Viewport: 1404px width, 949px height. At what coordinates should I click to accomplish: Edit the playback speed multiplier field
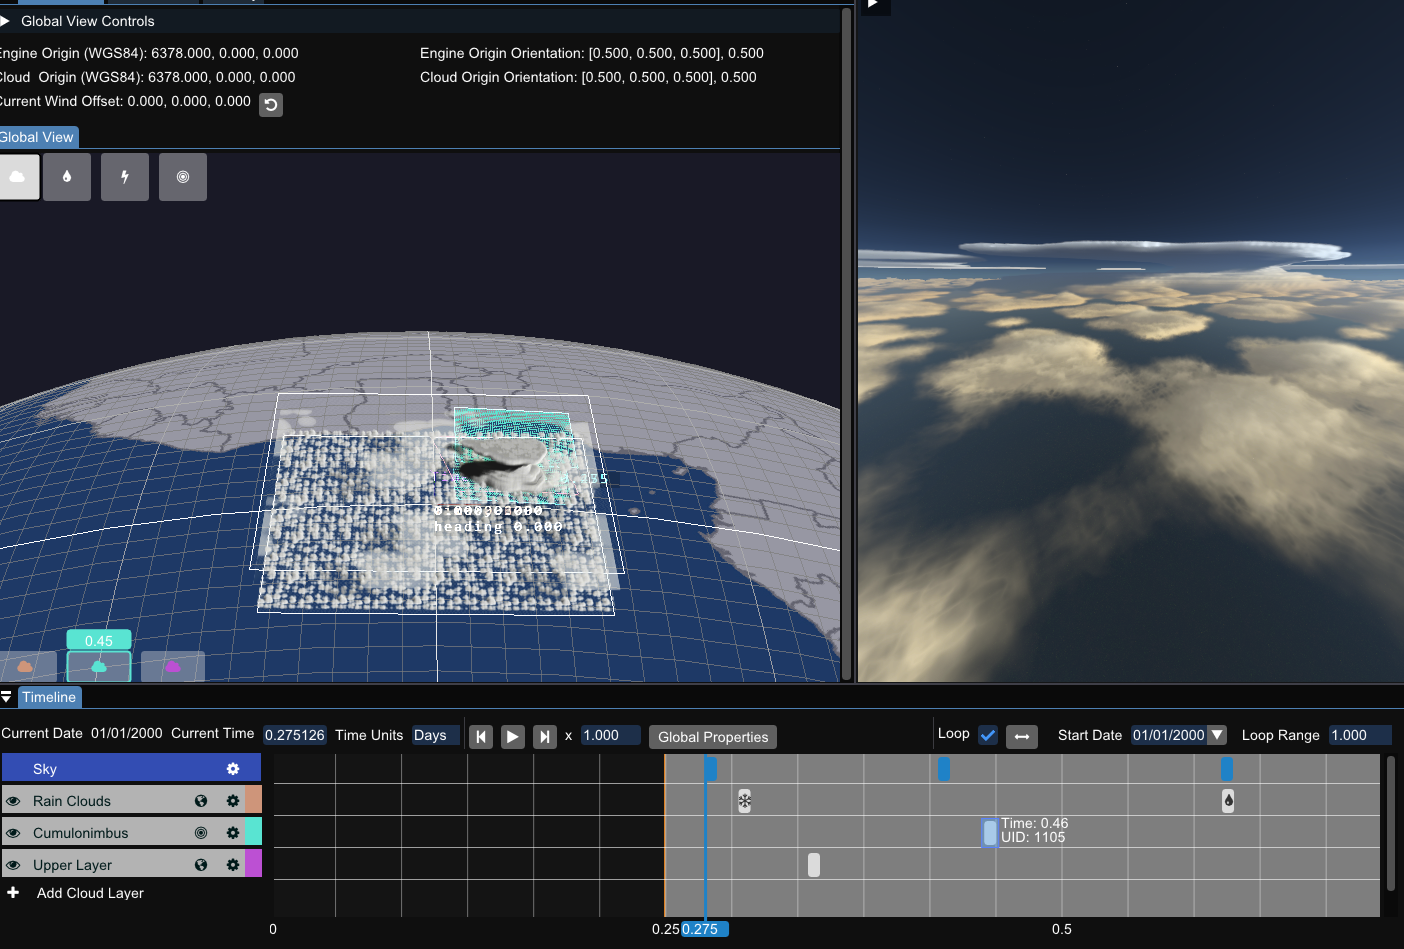[x=610, y=735]
